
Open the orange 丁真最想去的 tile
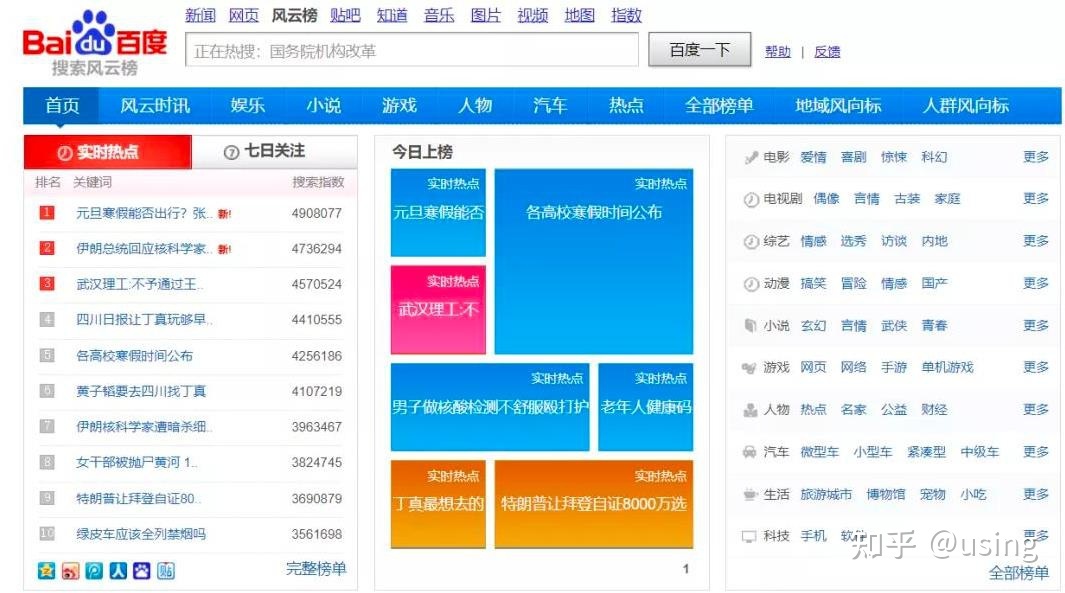click(x=438, y=504)
